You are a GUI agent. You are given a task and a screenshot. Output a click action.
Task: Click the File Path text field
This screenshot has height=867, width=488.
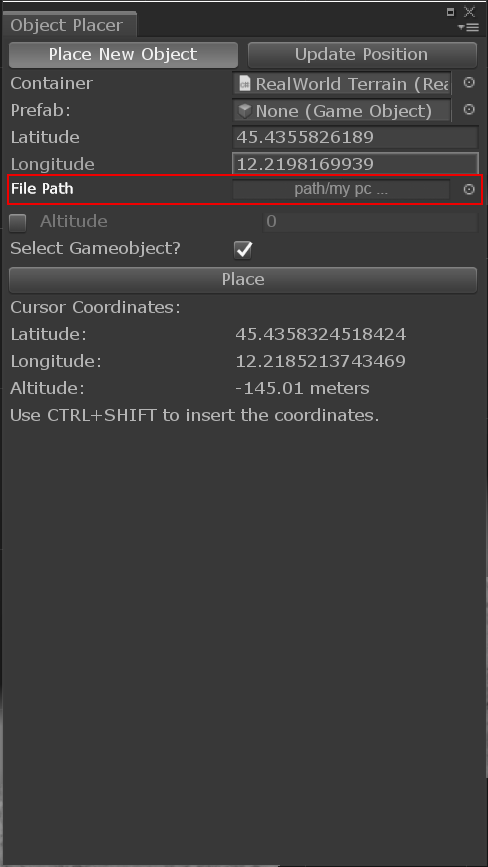click(x=341, y=190)
